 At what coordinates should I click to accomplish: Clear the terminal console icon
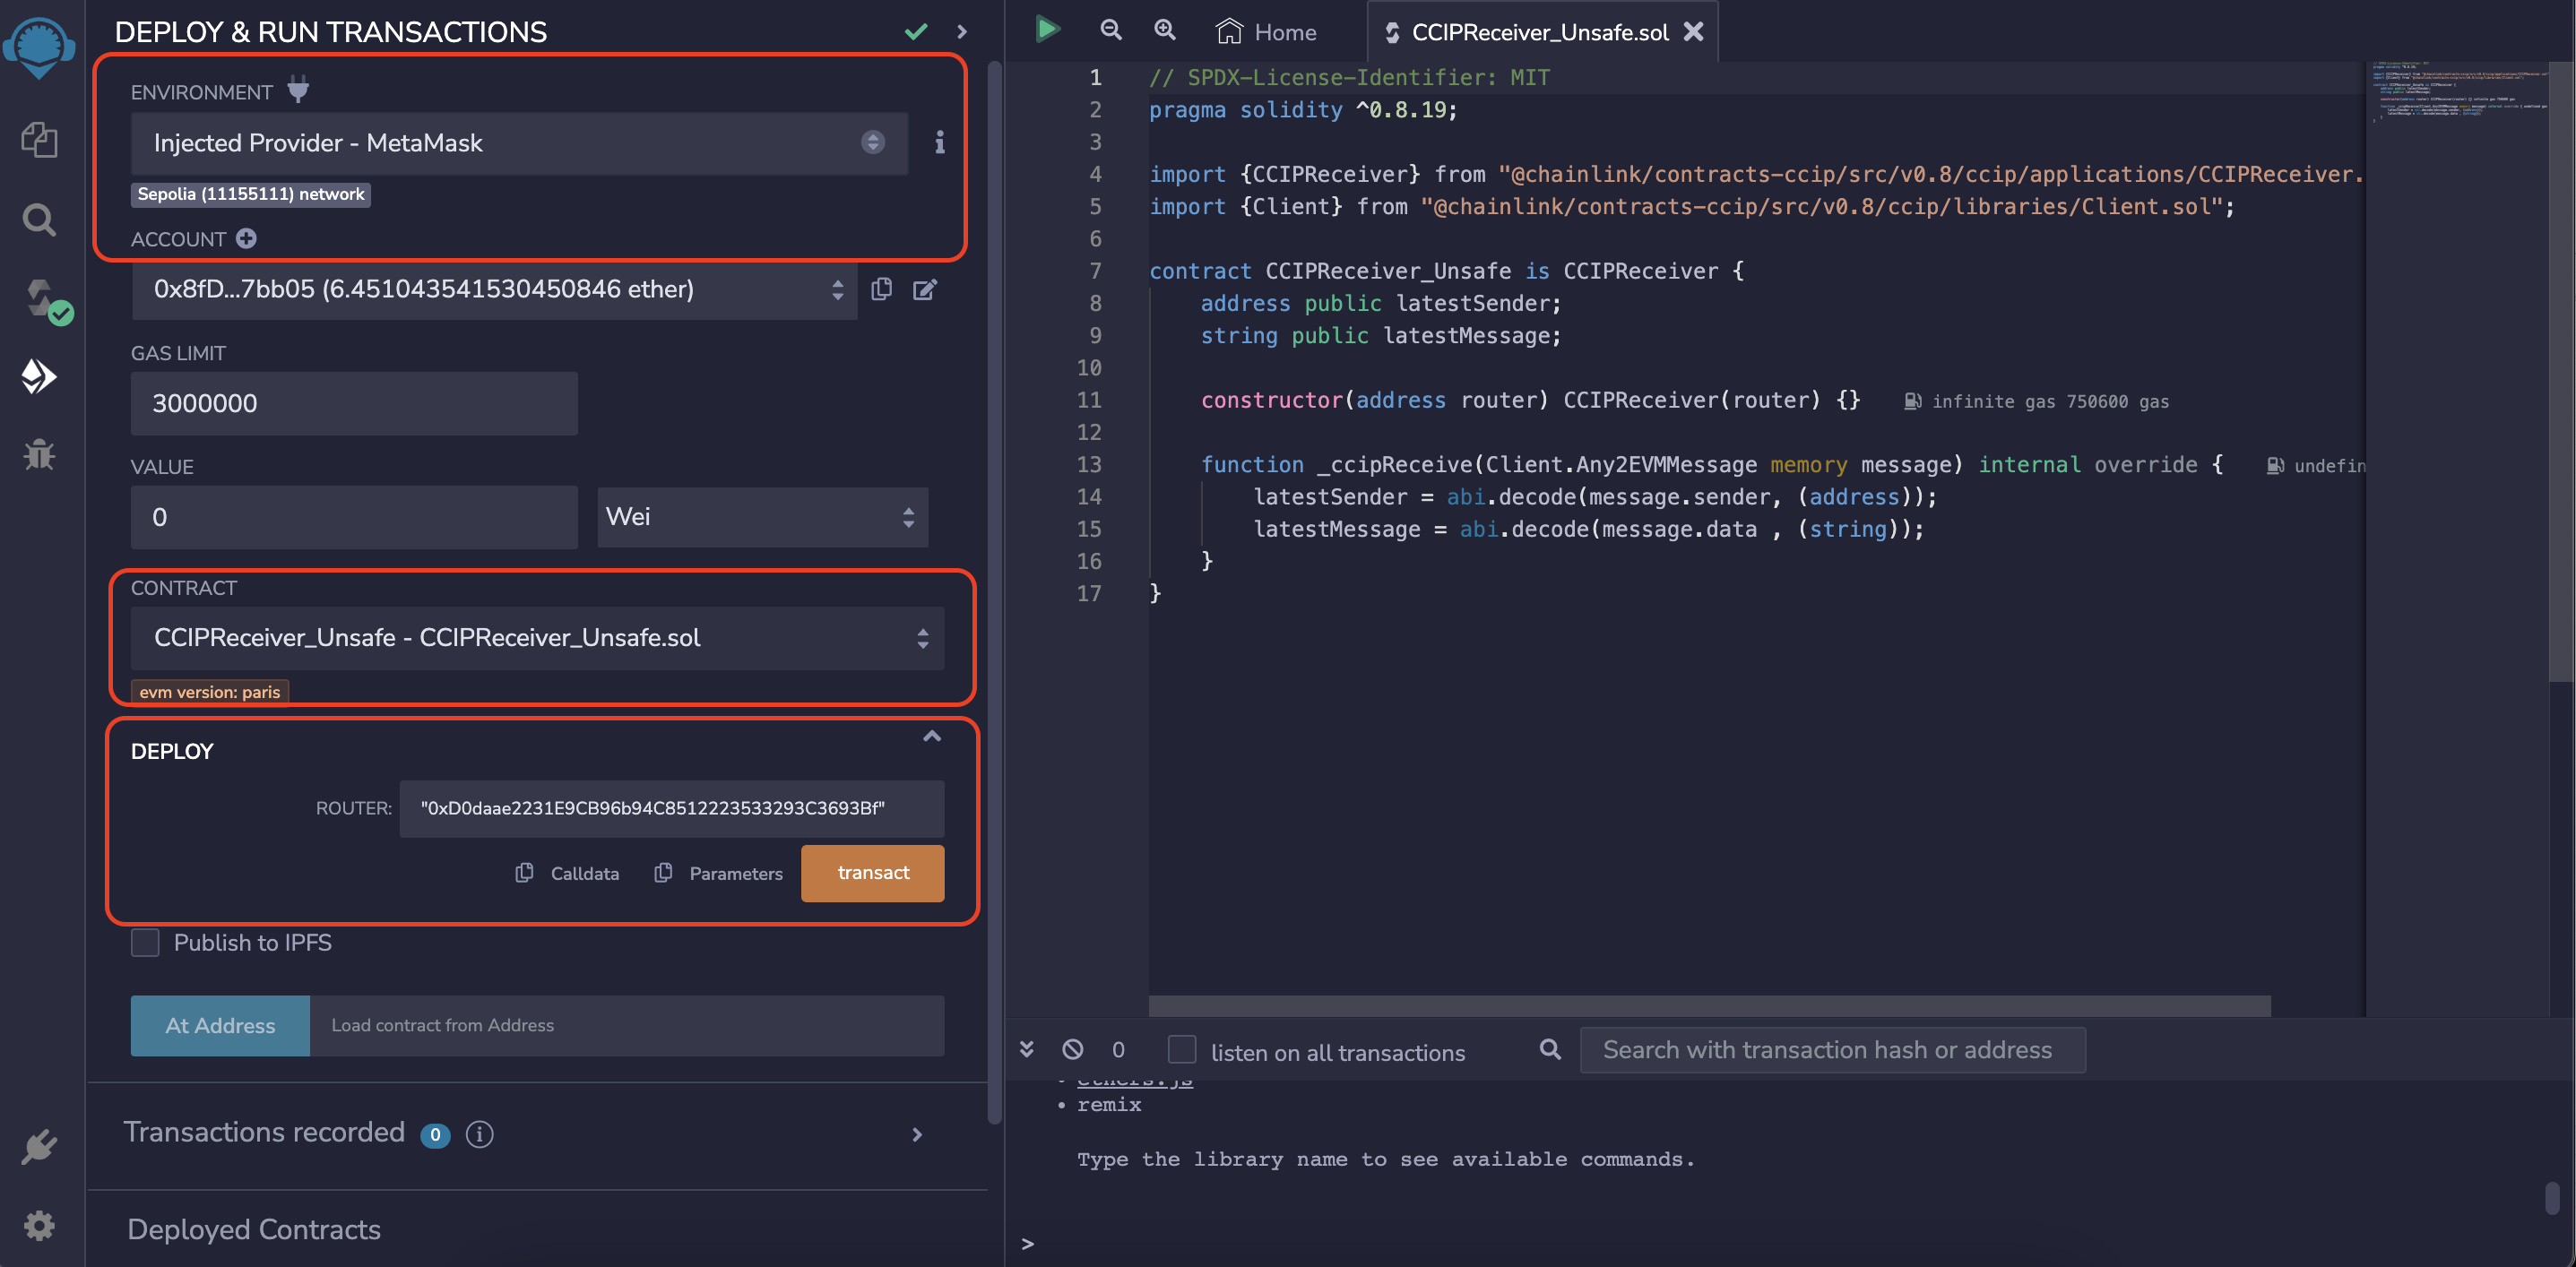[x=1073, y=1049]
